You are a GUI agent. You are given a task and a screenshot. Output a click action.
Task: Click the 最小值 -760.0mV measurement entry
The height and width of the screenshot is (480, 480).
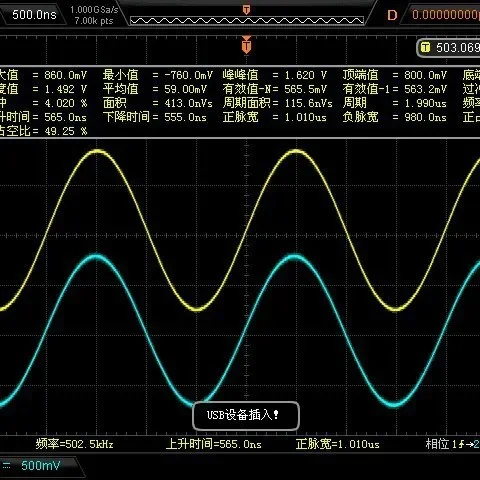click(x=158, y=75)
